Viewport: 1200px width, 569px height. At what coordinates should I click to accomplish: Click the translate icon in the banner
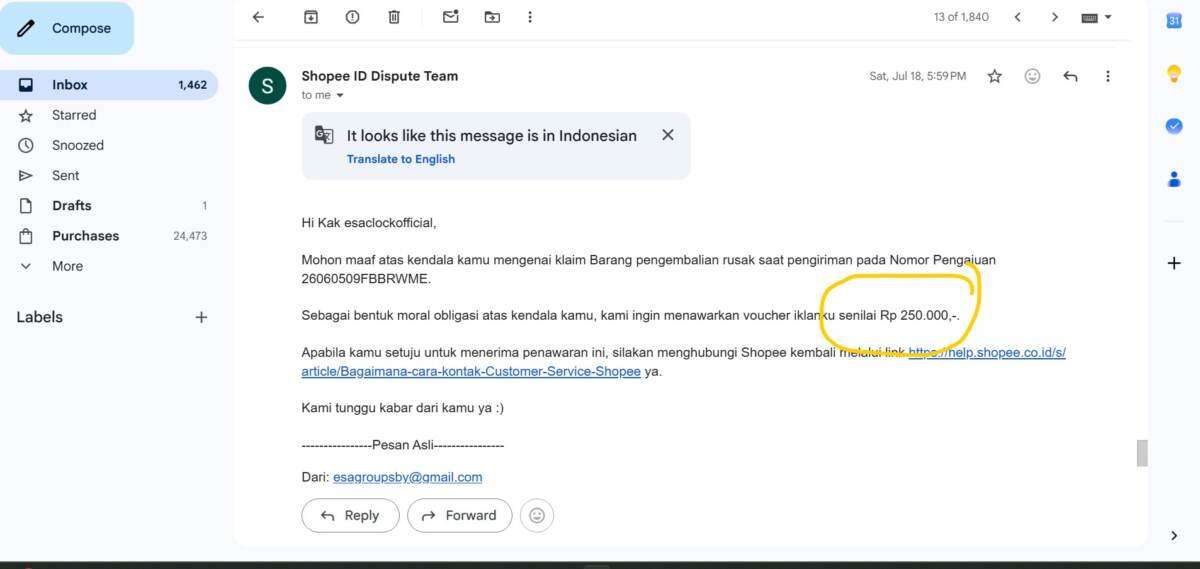coord(324,135)
